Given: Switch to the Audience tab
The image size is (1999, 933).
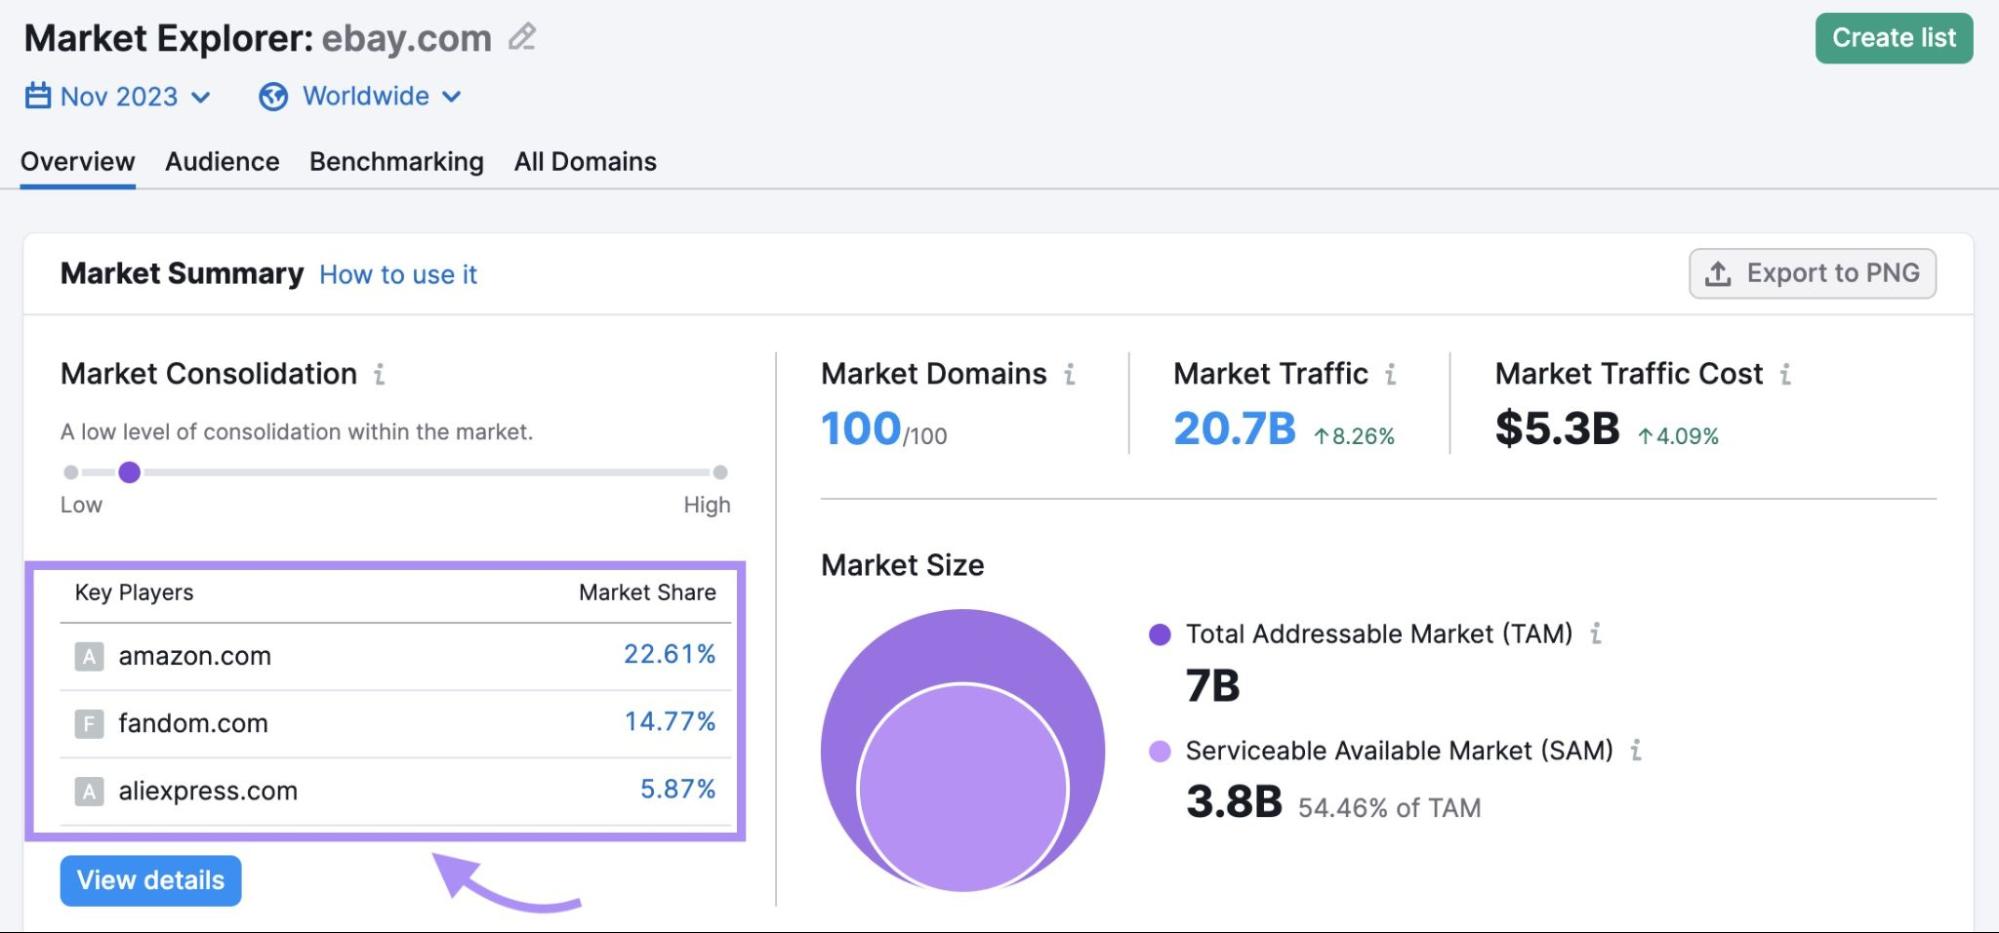Looking at the screenshot, I should click(x=221, y=161).
